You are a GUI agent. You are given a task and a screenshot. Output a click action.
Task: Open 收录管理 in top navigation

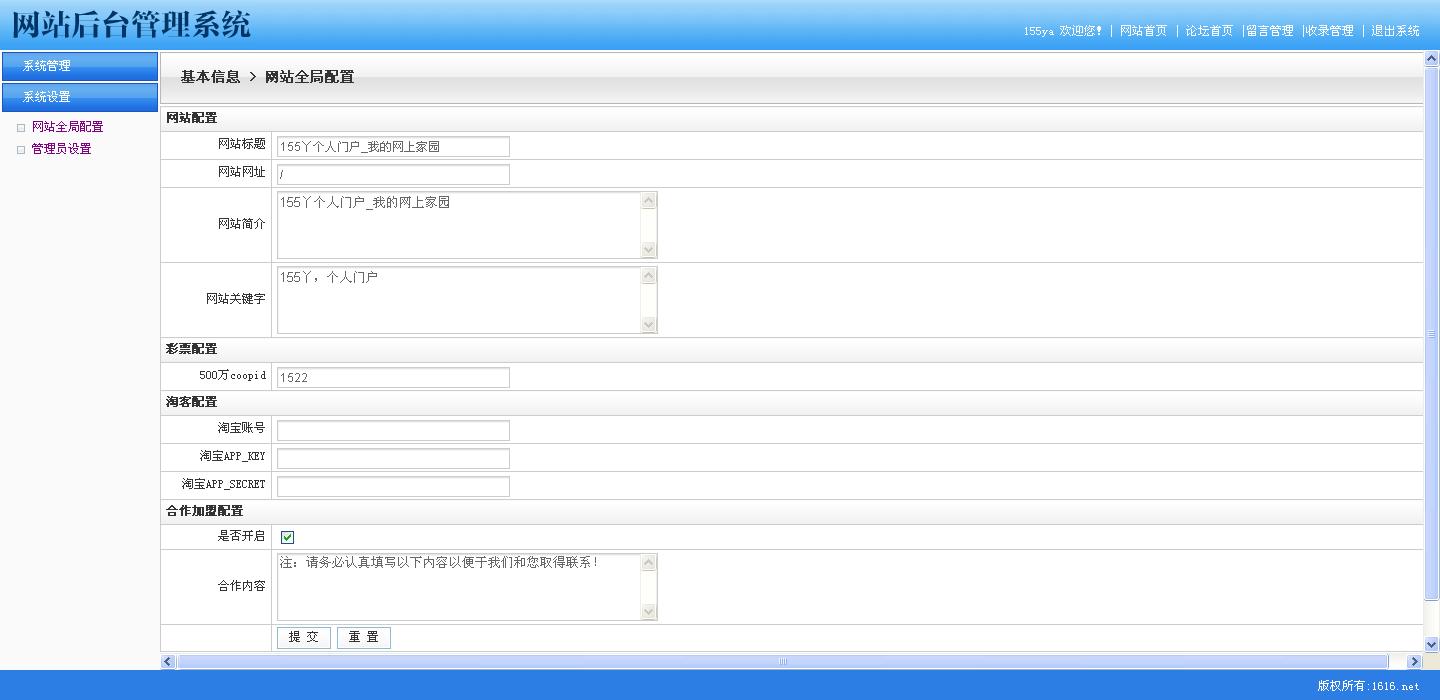tap(1330, 31)
